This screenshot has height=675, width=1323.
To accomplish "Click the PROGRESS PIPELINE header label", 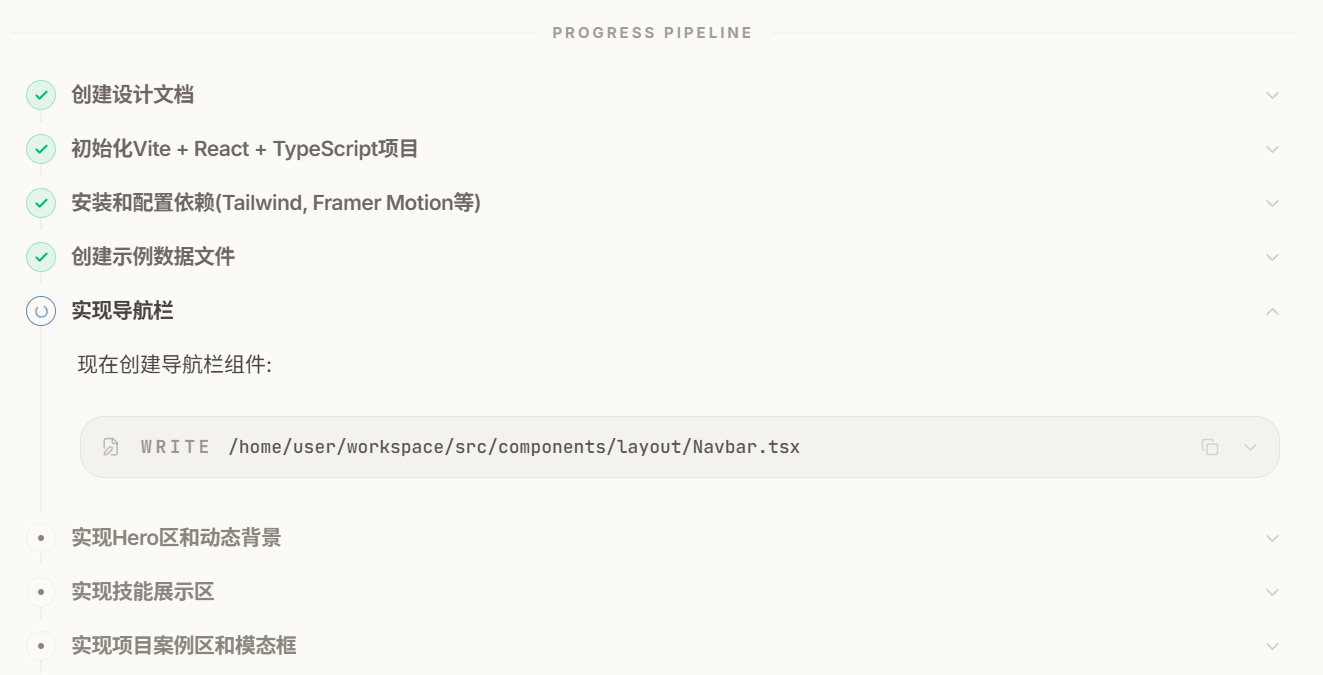I will 652,33.
